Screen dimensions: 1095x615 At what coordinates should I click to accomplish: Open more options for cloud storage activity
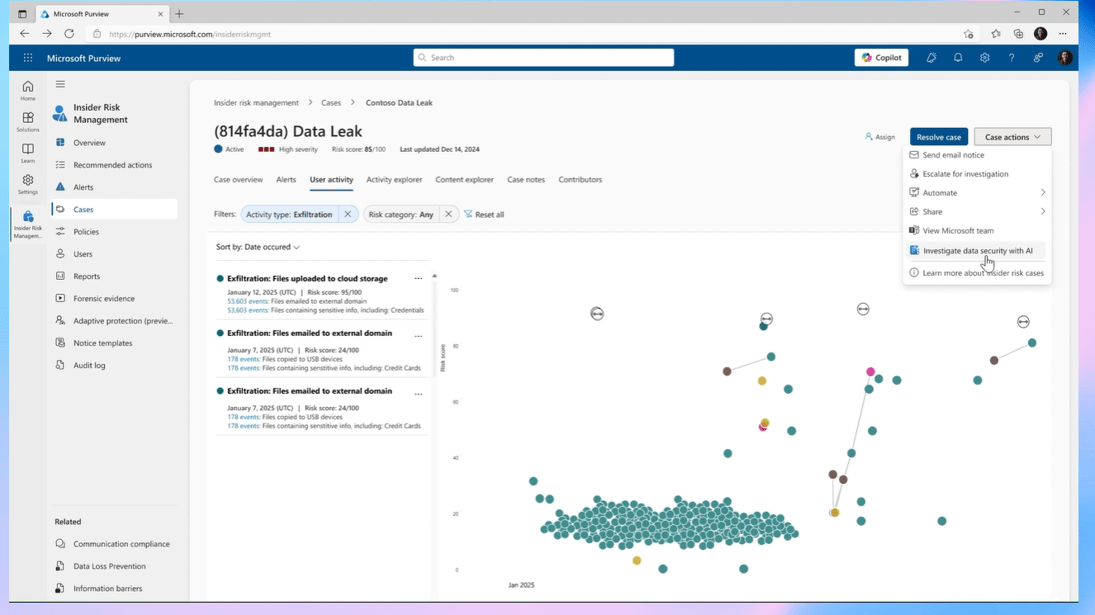[418, 279]
